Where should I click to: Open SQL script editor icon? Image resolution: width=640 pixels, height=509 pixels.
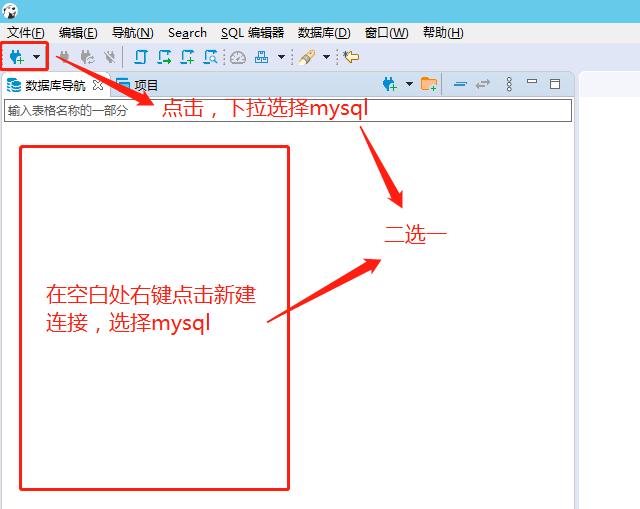(x=141, y=57)
